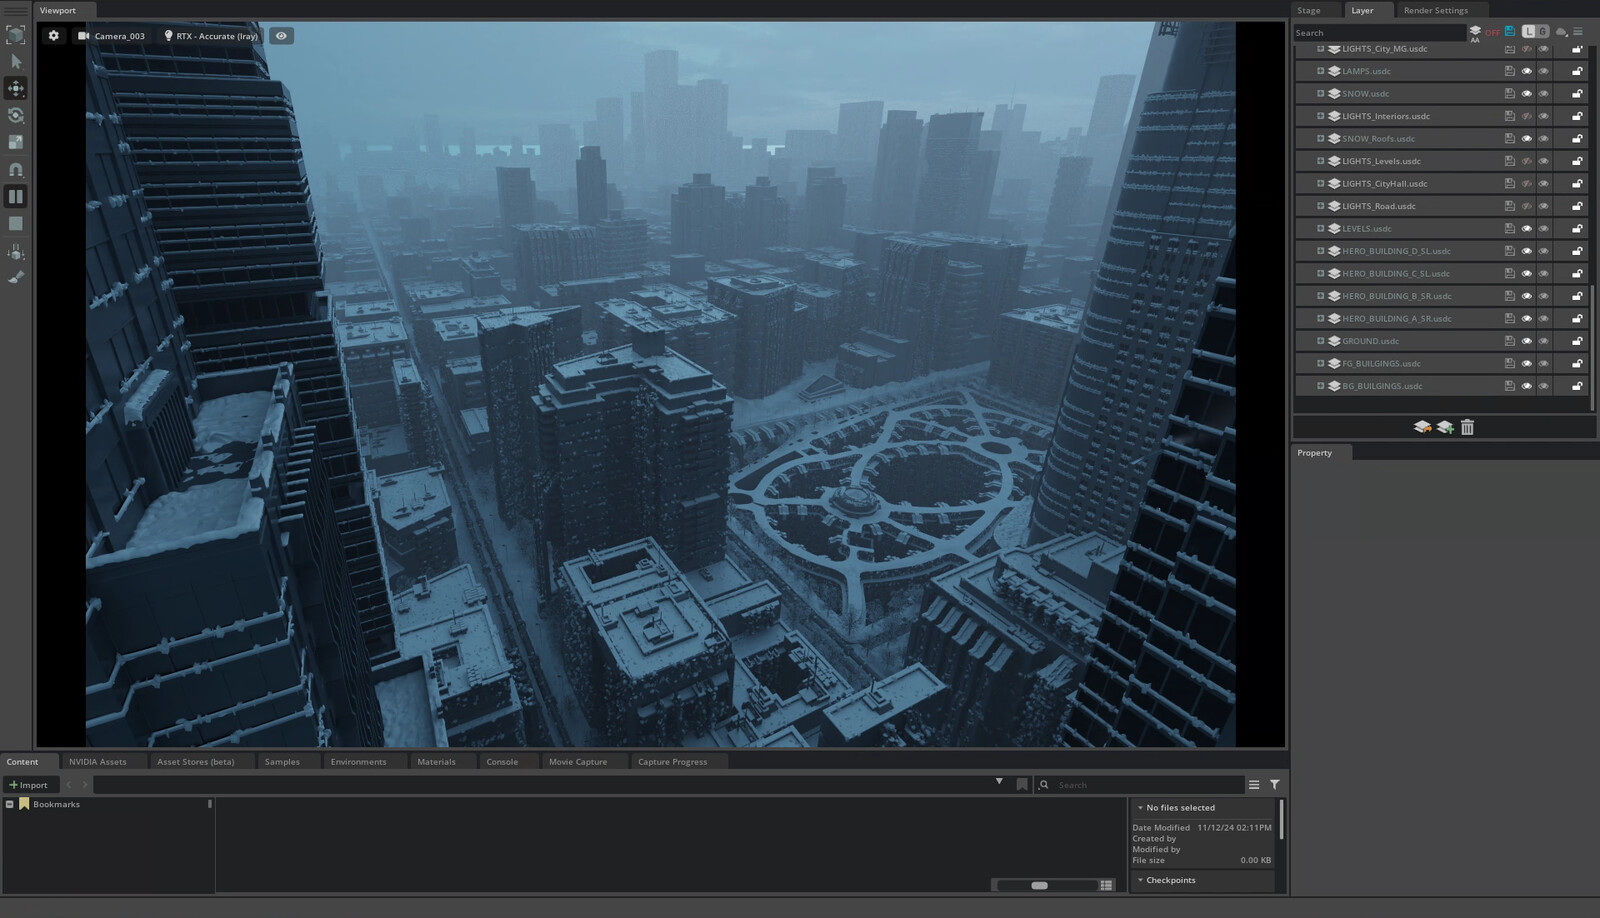The width and height of the screenshot is (1600, 918).
Task: Click the Content browser filter icon
Action: click(x=1275, y=785)
